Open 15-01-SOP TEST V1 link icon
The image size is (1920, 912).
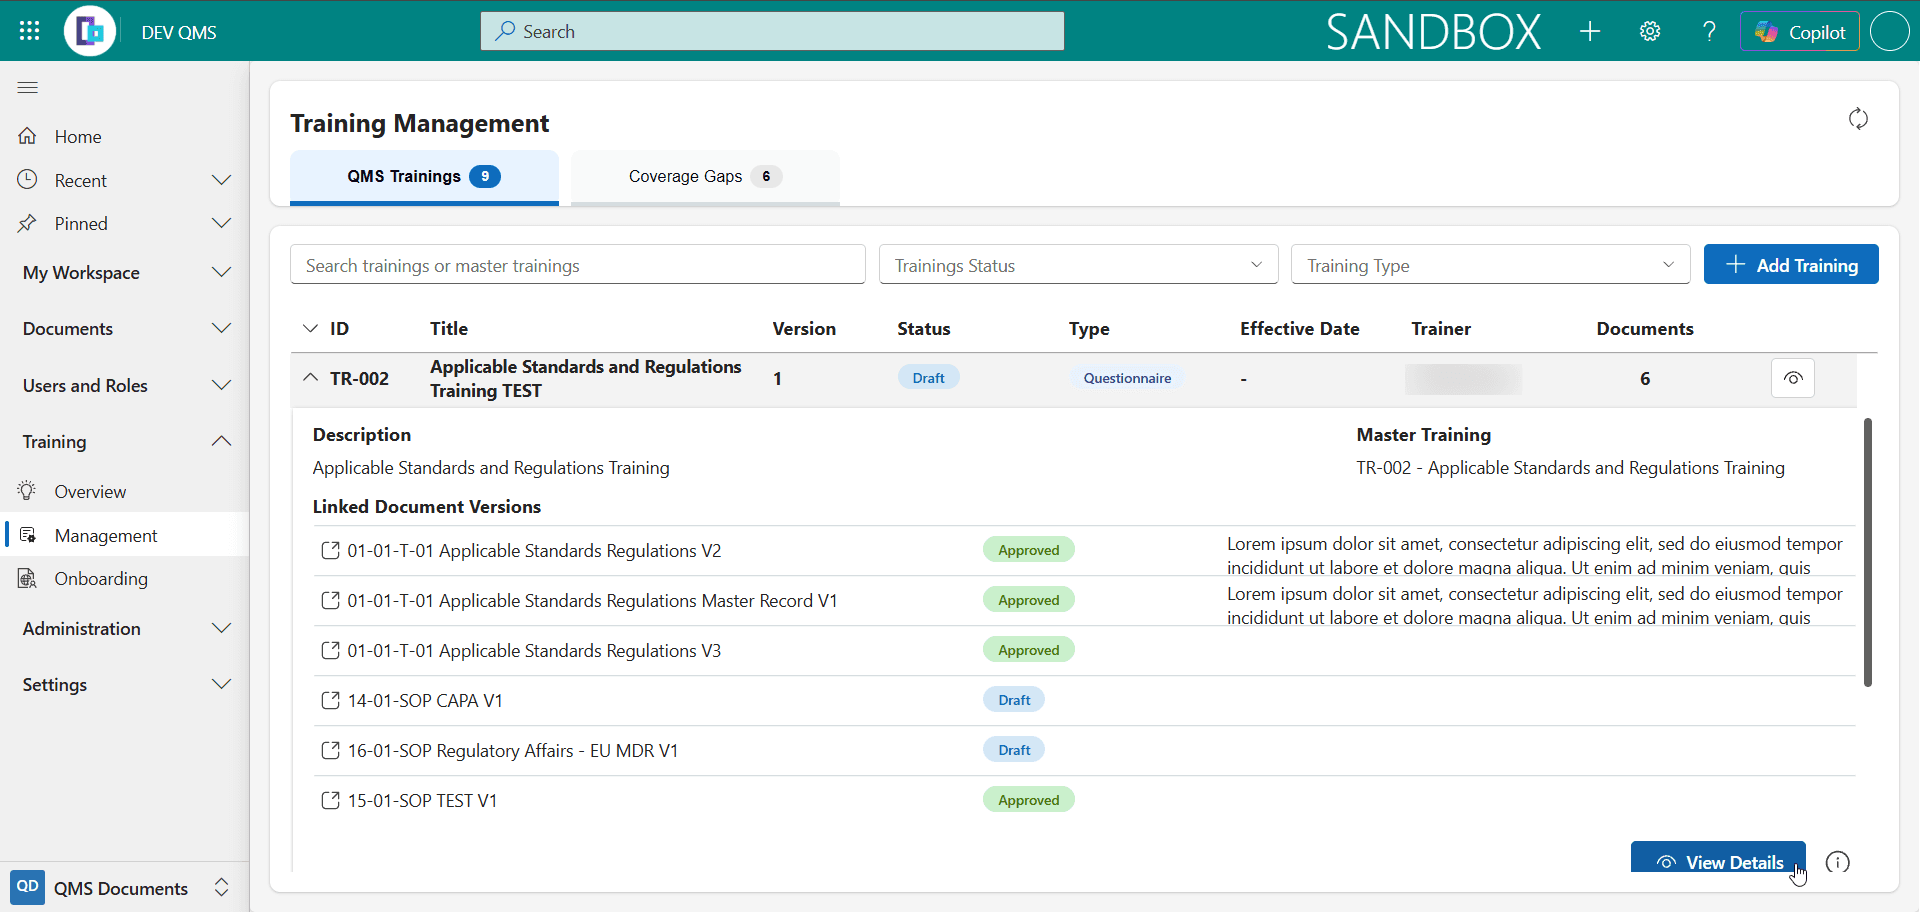tap(330, 801)
